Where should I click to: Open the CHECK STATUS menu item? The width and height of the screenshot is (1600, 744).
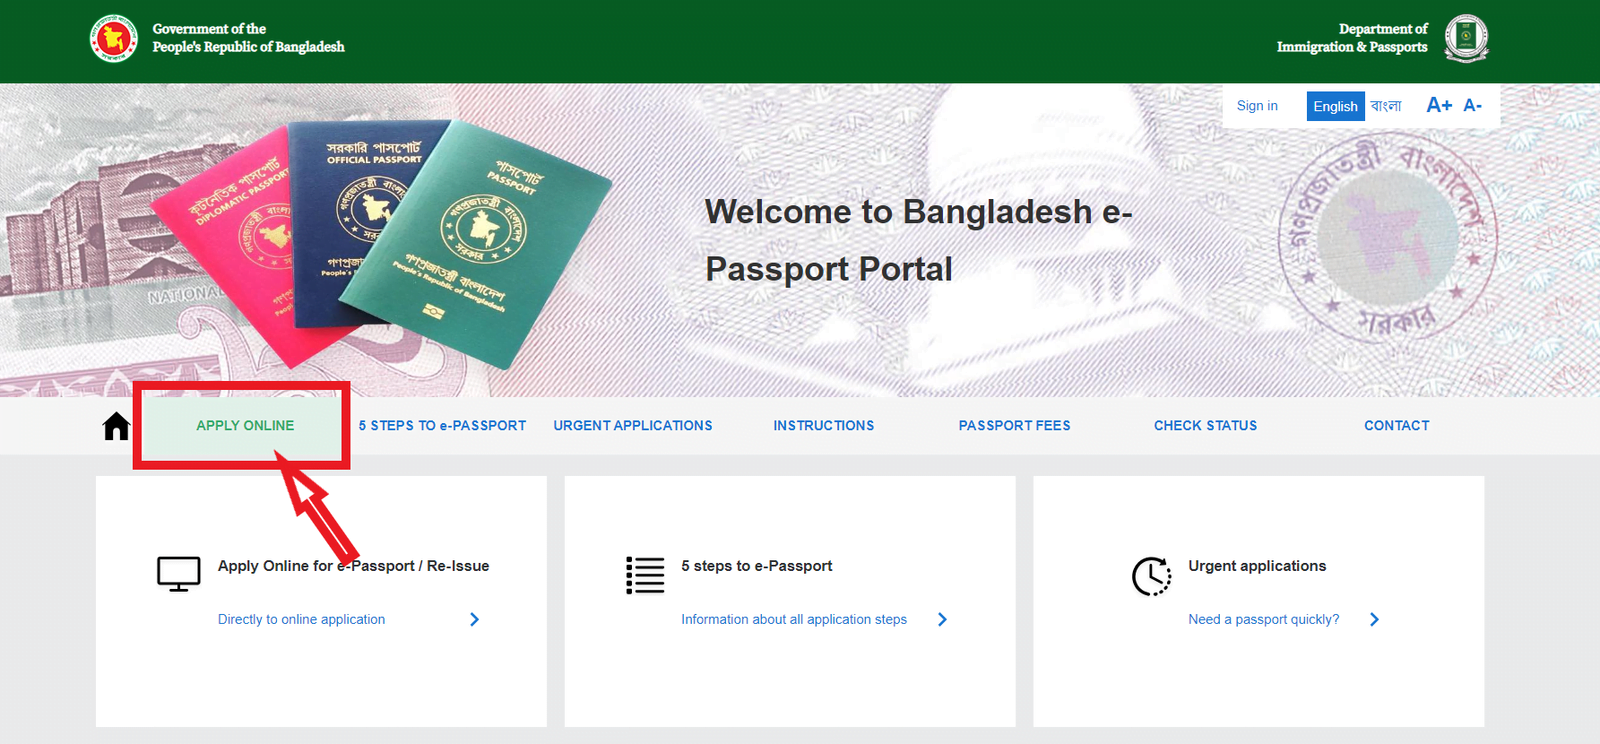(1205, 426)
